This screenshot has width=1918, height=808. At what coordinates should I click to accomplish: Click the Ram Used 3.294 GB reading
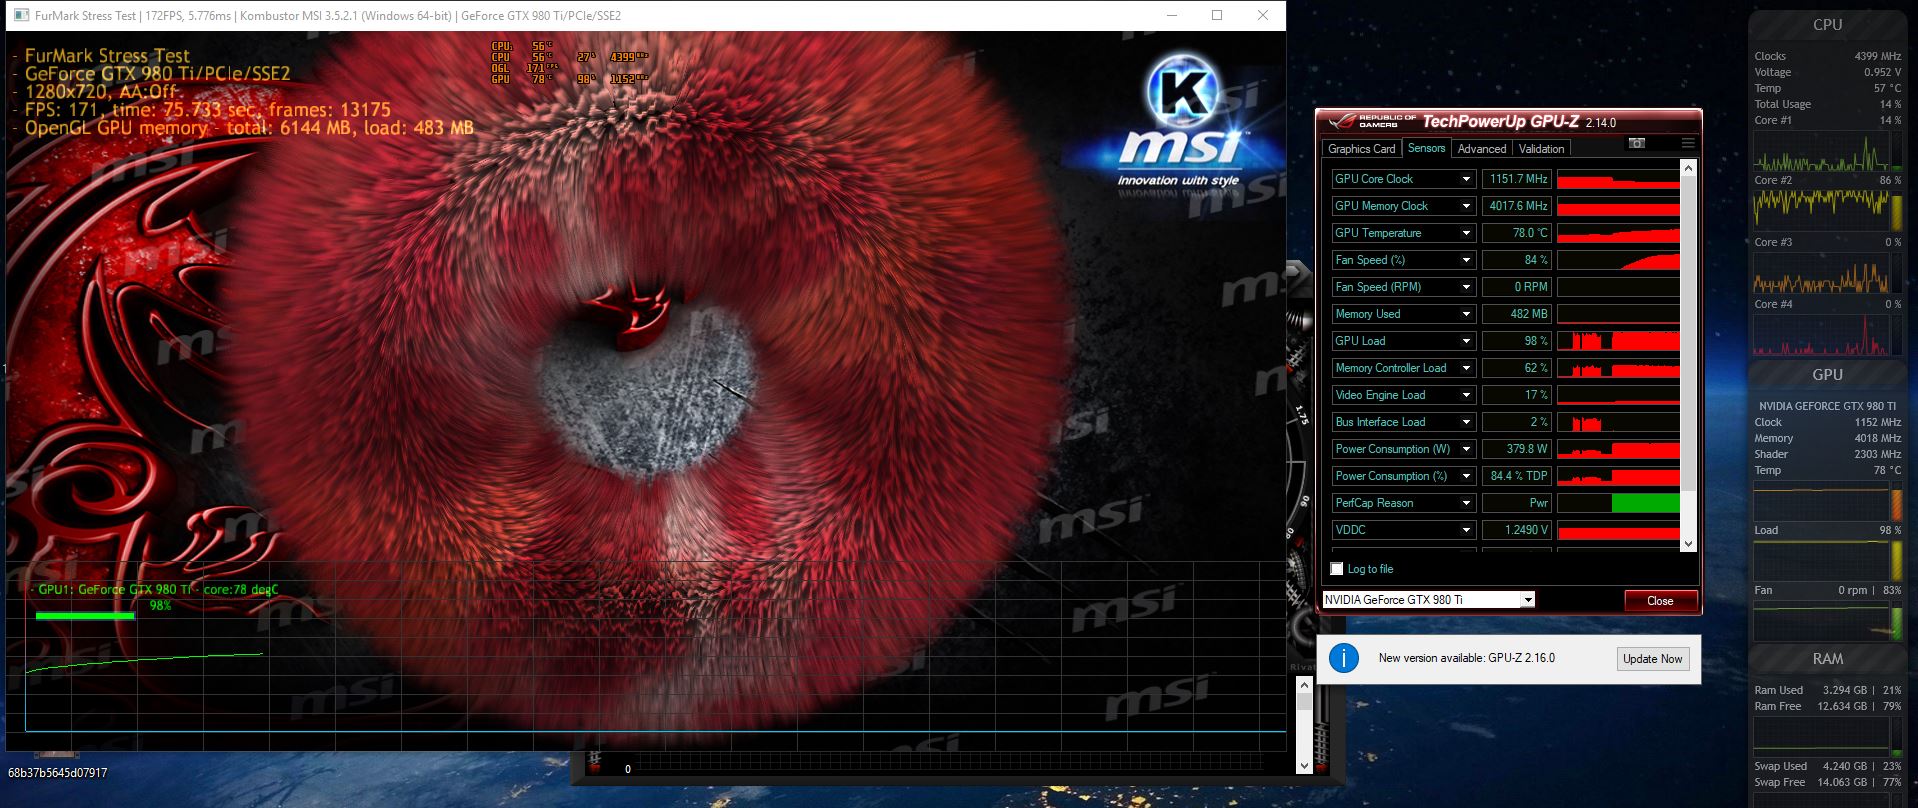[x=1828, y=690]
